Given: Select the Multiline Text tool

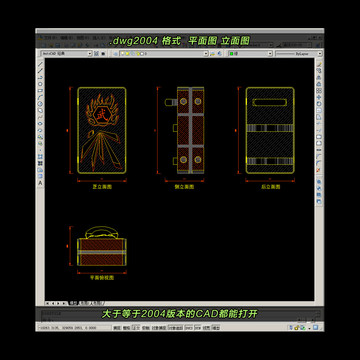Looking at the screenshot, I should (40, 183).
